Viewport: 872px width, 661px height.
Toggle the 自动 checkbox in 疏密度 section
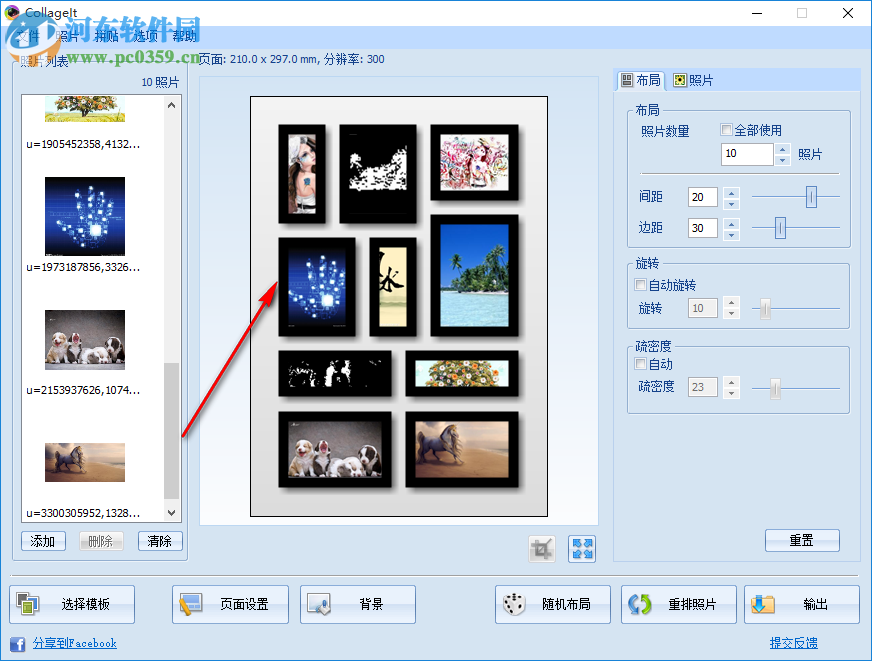[x=641, y=364]
